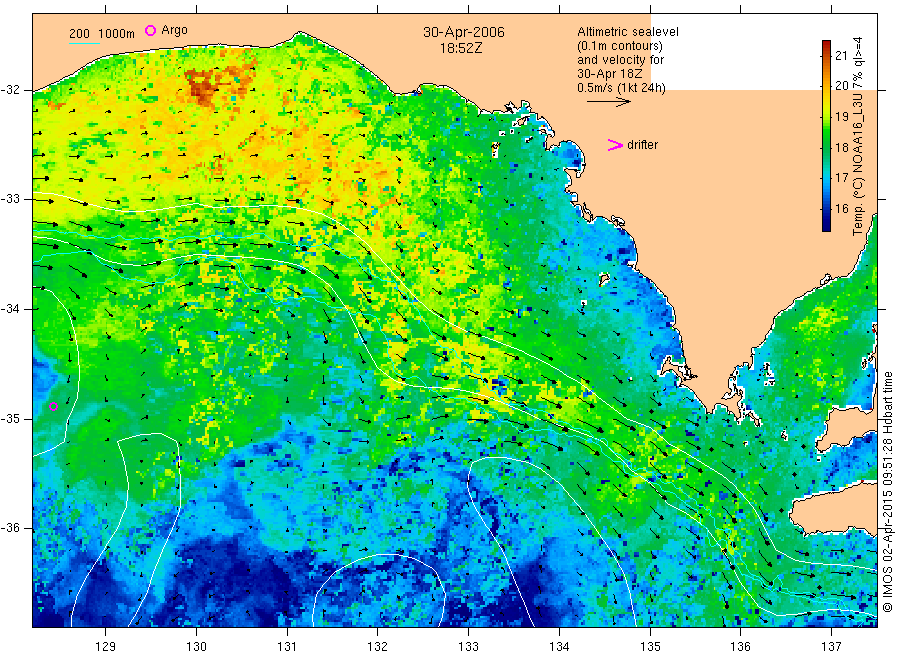Image resolution: width=900 pixels, height=660 pixels.
Task: Click the magenta drifter arrowhead legend symbol
Action: [615, 145]
